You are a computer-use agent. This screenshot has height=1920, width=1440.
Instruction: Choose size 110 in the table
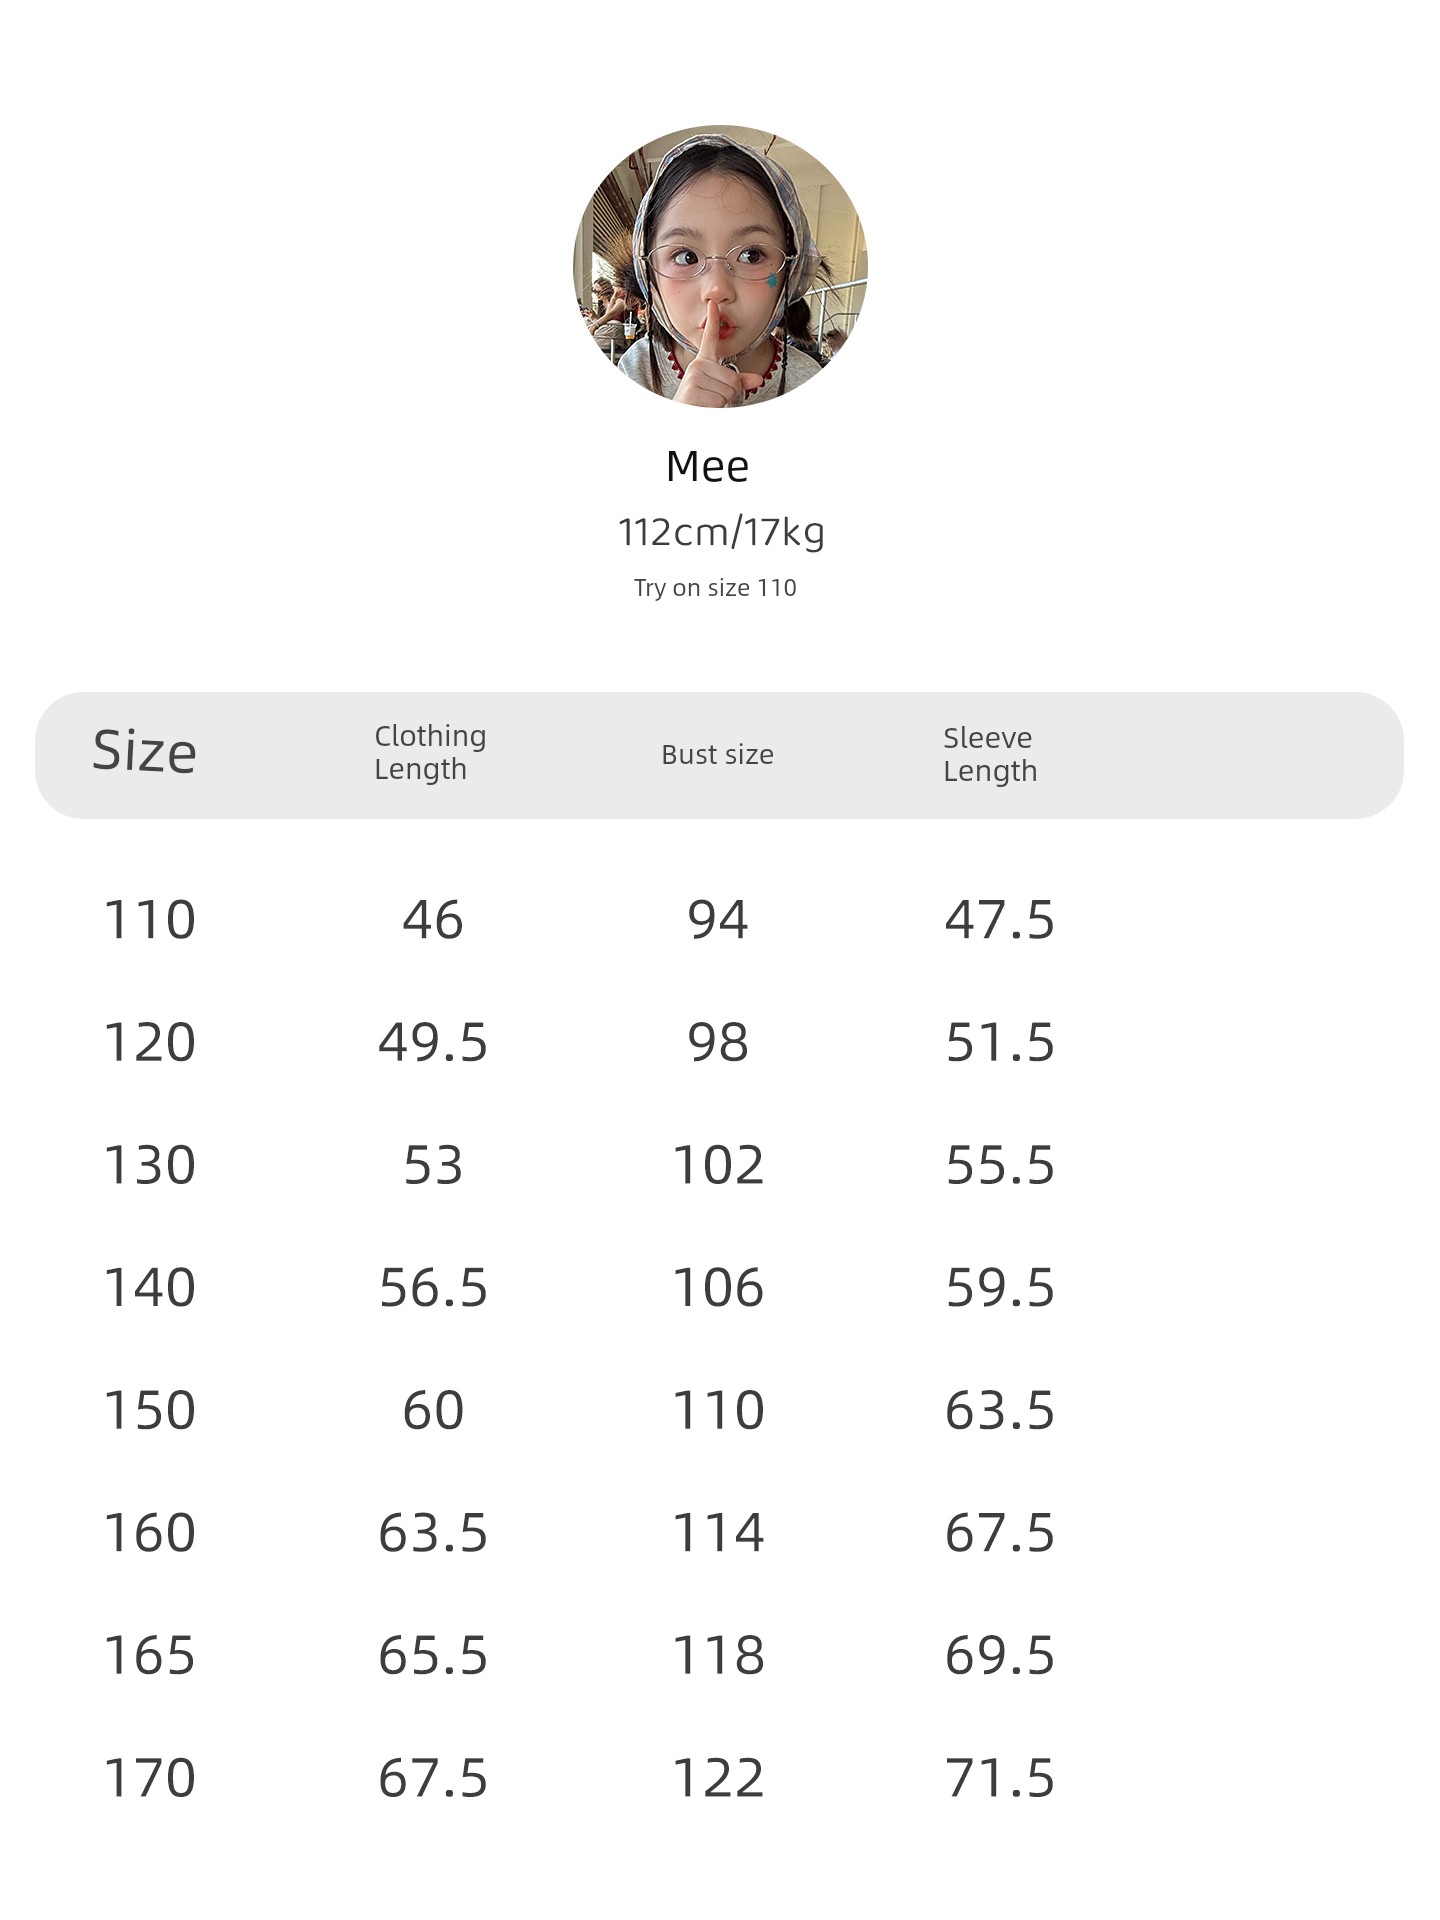(x=150, y=920)
